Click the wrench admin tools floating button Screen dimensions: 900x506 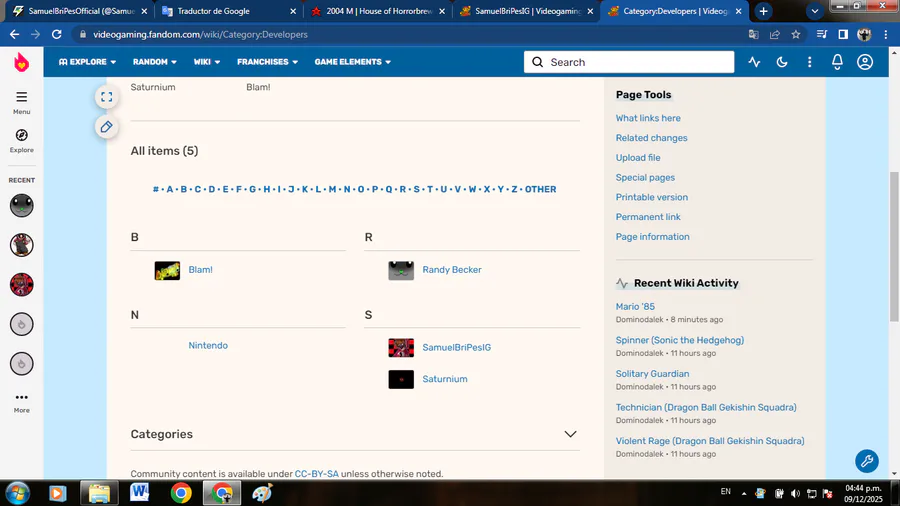[x=867, y=460]
